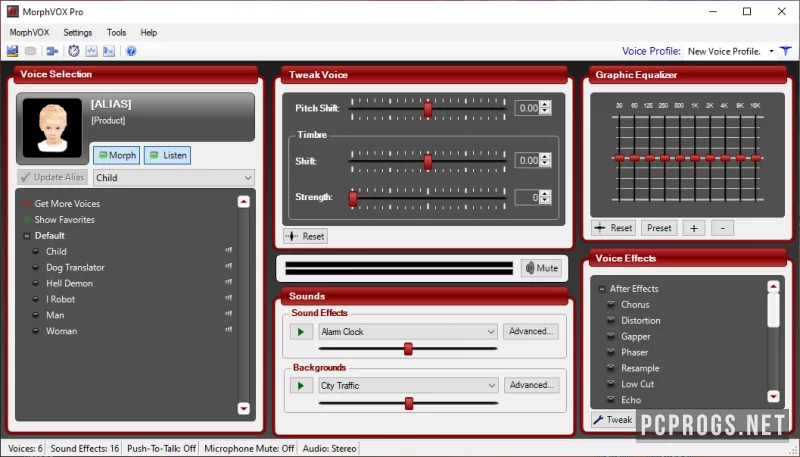800x457 pixels.
Task: Click the toolbar icon right of waveform icon
Action: (x=109, y=51)
